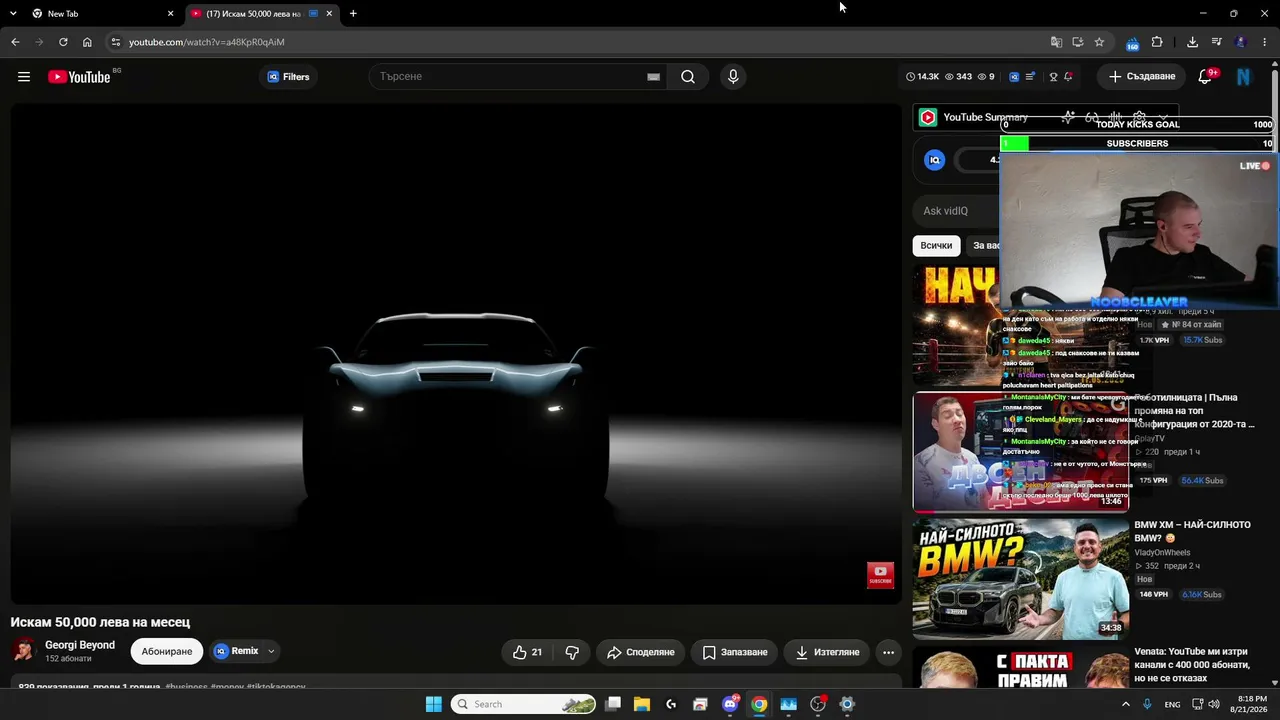Select the Искам 50,000 лева browser tab
Image resolution: width=1280 pixels, height=720 pixels.
pyautogui.click(x=262, y=14)
